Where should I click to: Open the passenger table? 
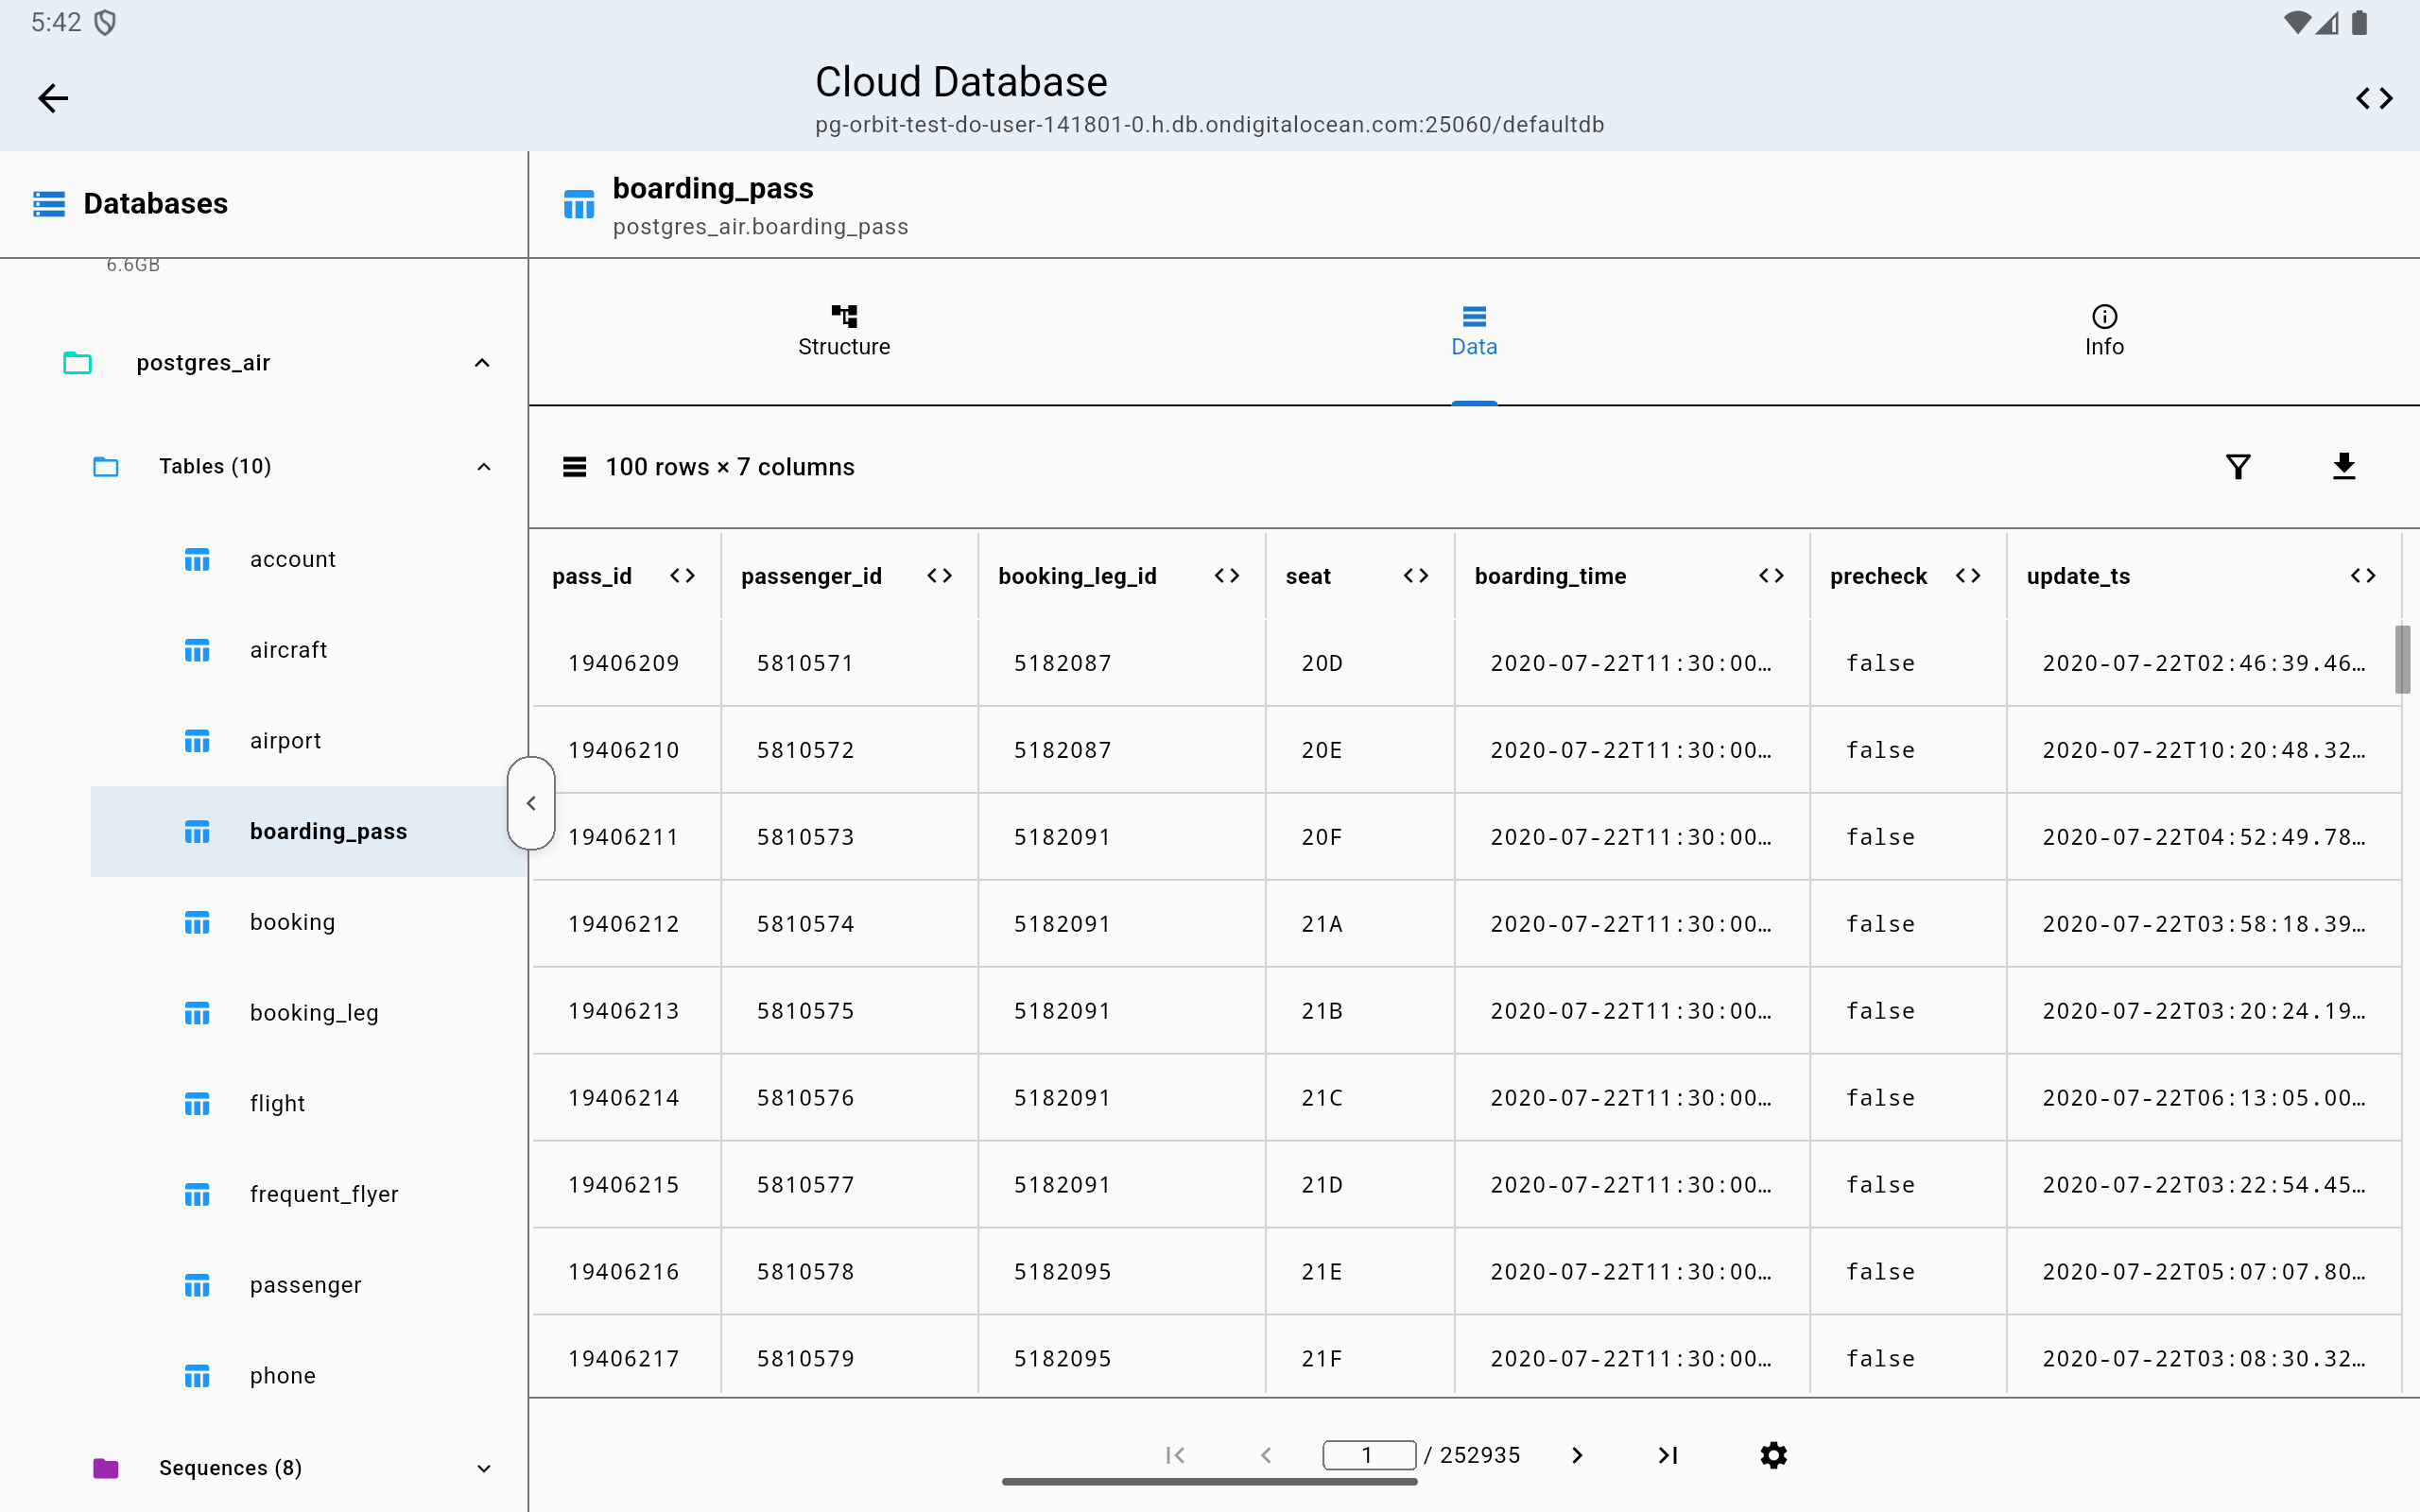pyautogui.click(x=308, y=1285)
